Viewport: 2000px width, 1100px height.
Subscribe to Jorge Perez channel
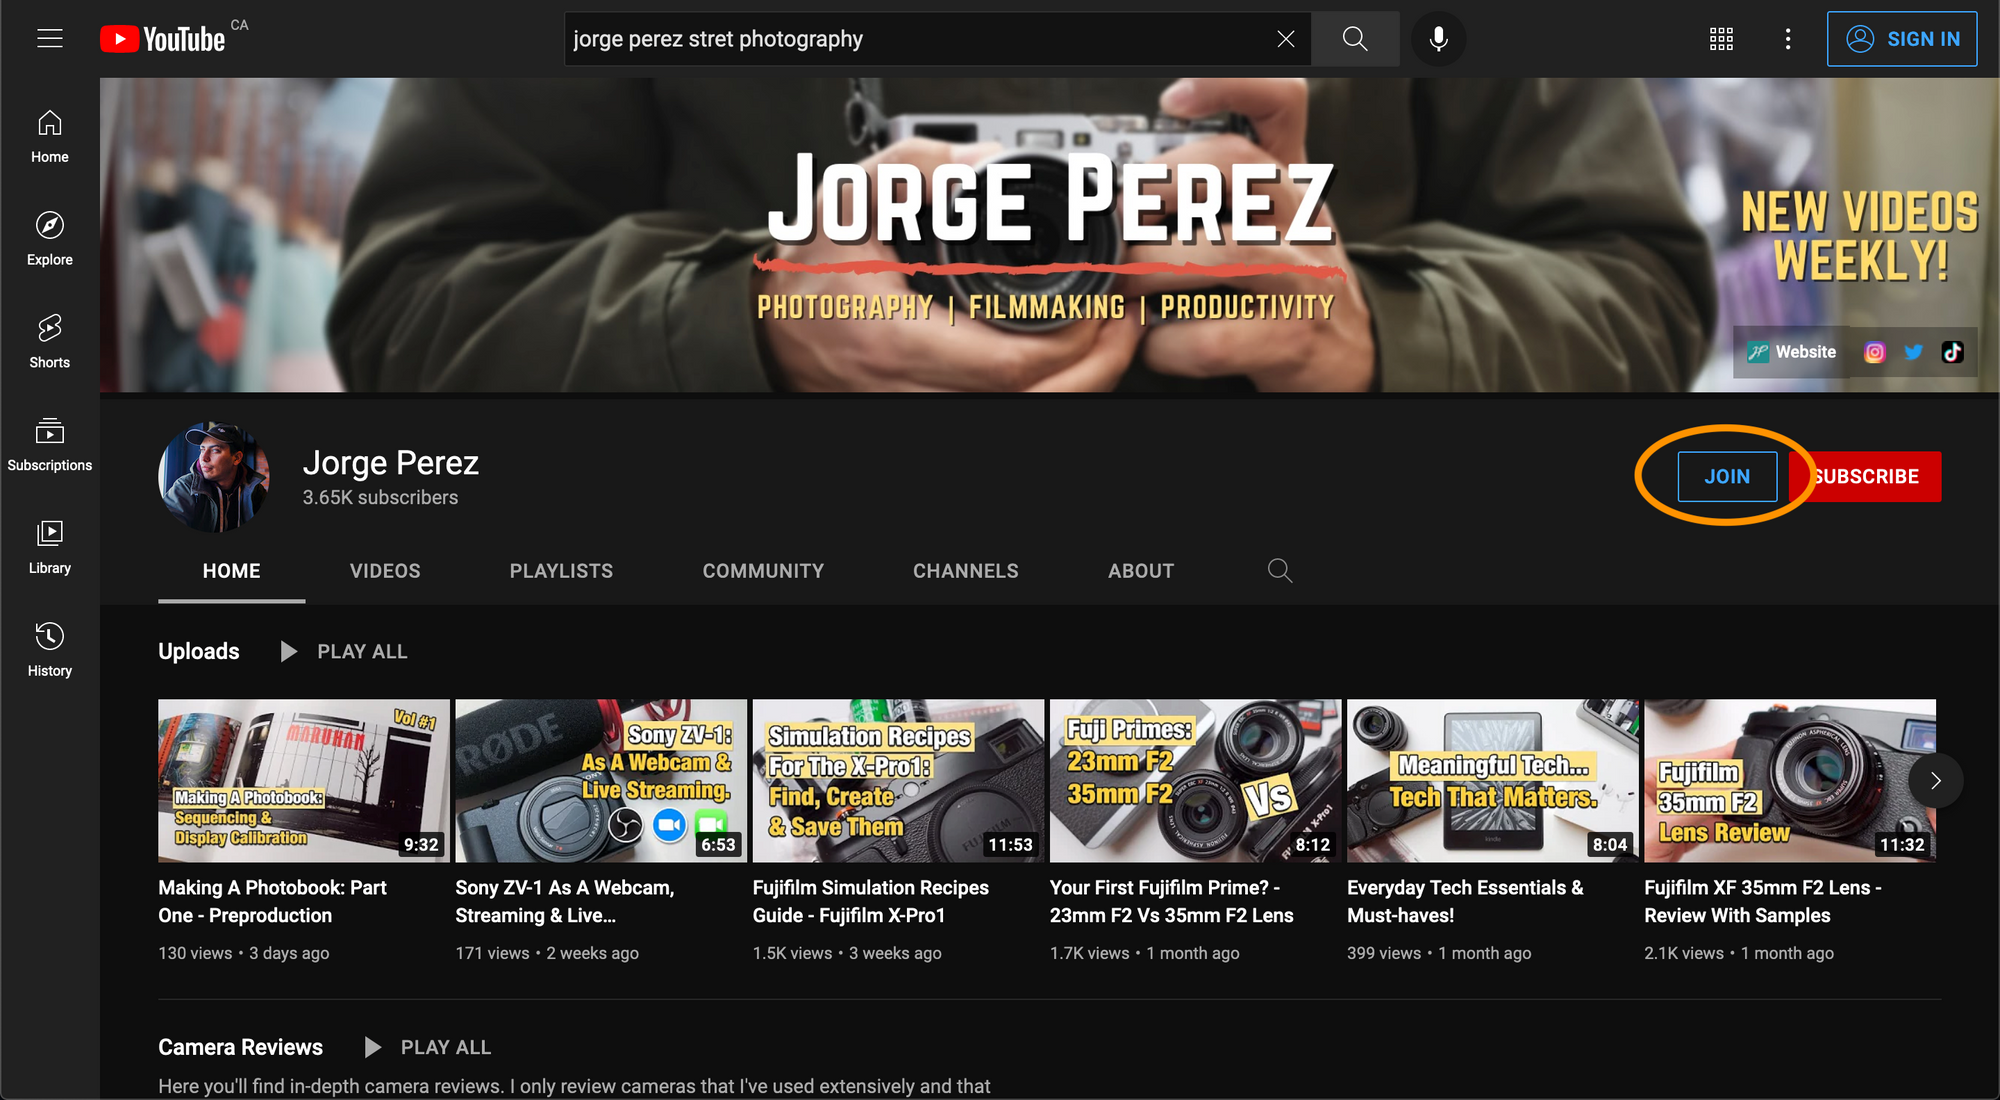(1866, 476)
